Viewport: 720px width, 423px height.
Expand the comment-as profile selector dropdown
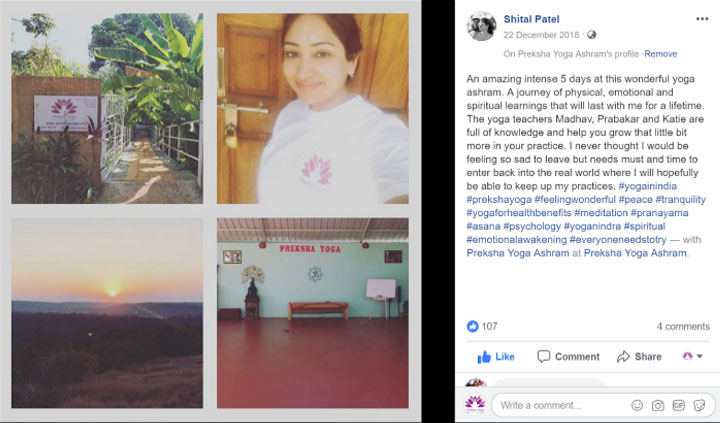pyautogui.click(x=693, y=356)
